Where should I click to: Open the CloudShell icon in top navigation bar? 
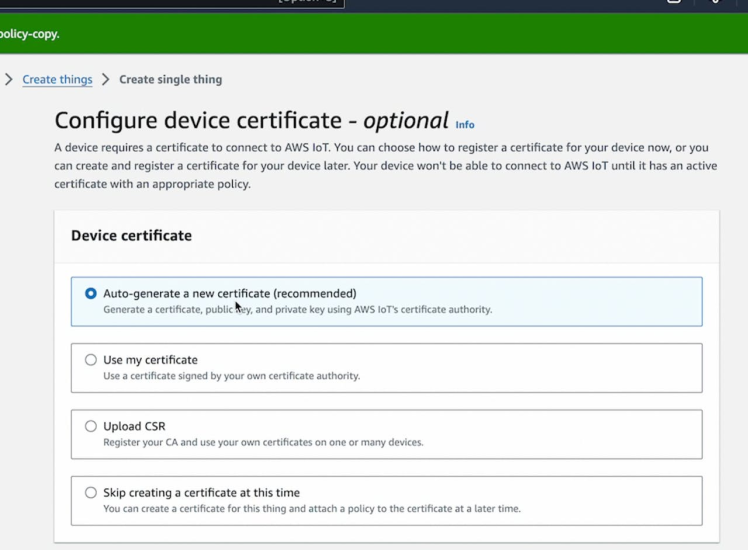coord(673,3)
